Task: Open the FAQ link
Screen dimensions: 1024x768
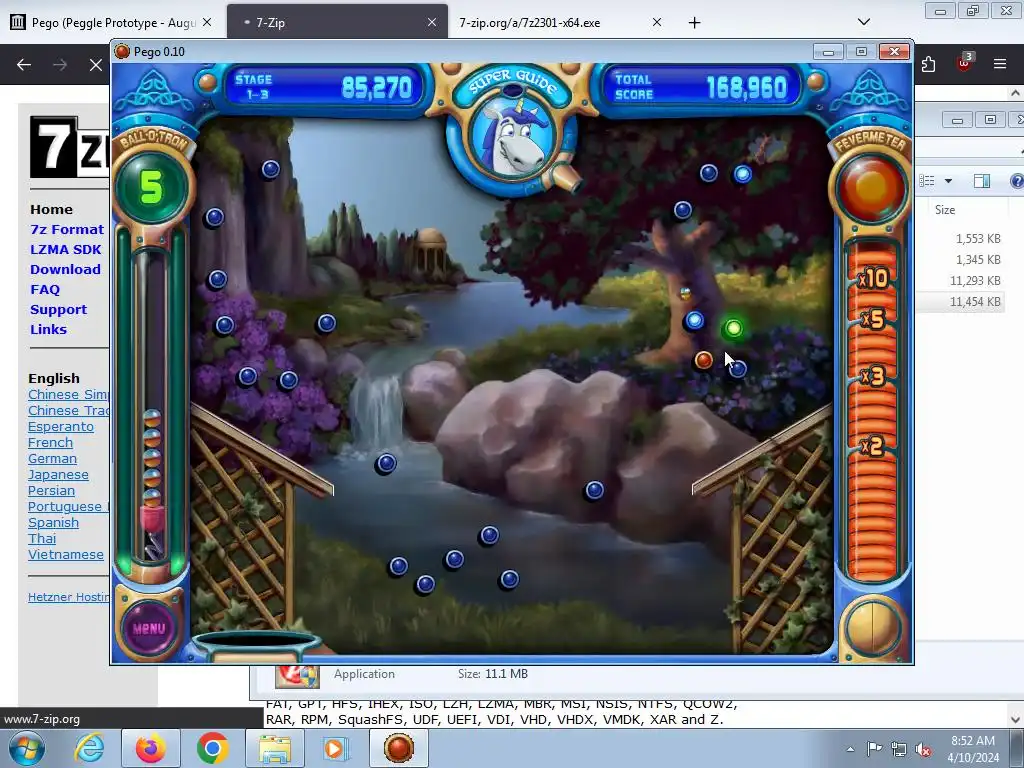Action: (44, 289)
